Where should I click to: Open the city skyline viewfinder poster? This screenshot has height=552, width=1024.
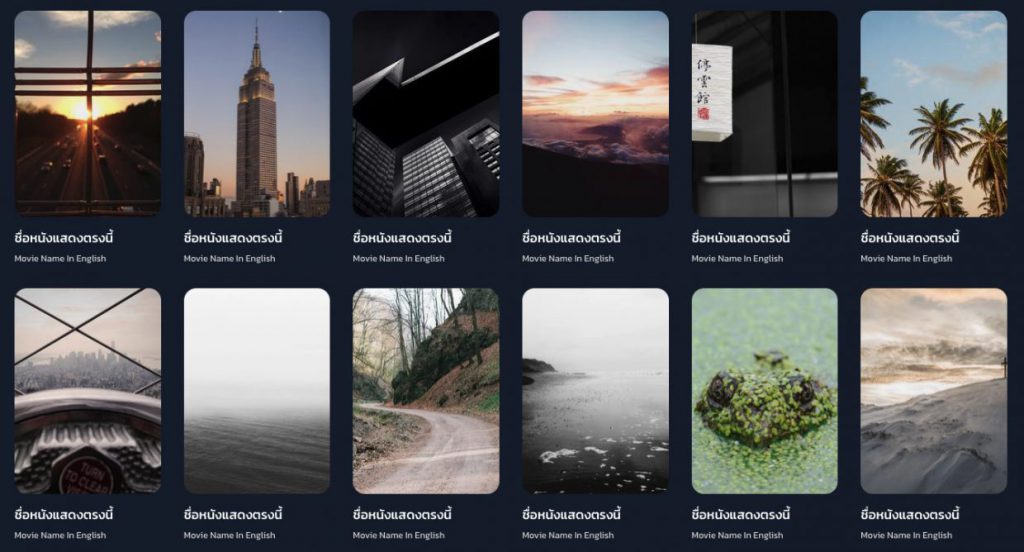point(88,391)
